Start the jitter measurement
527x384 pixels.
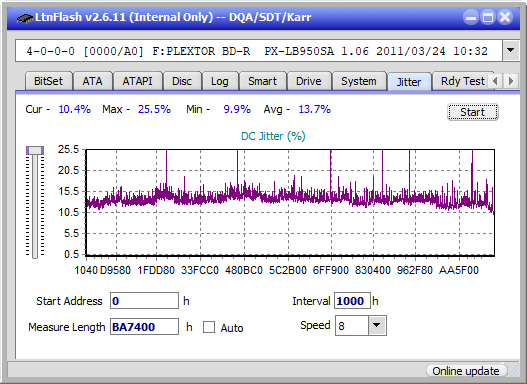[473, 112]
